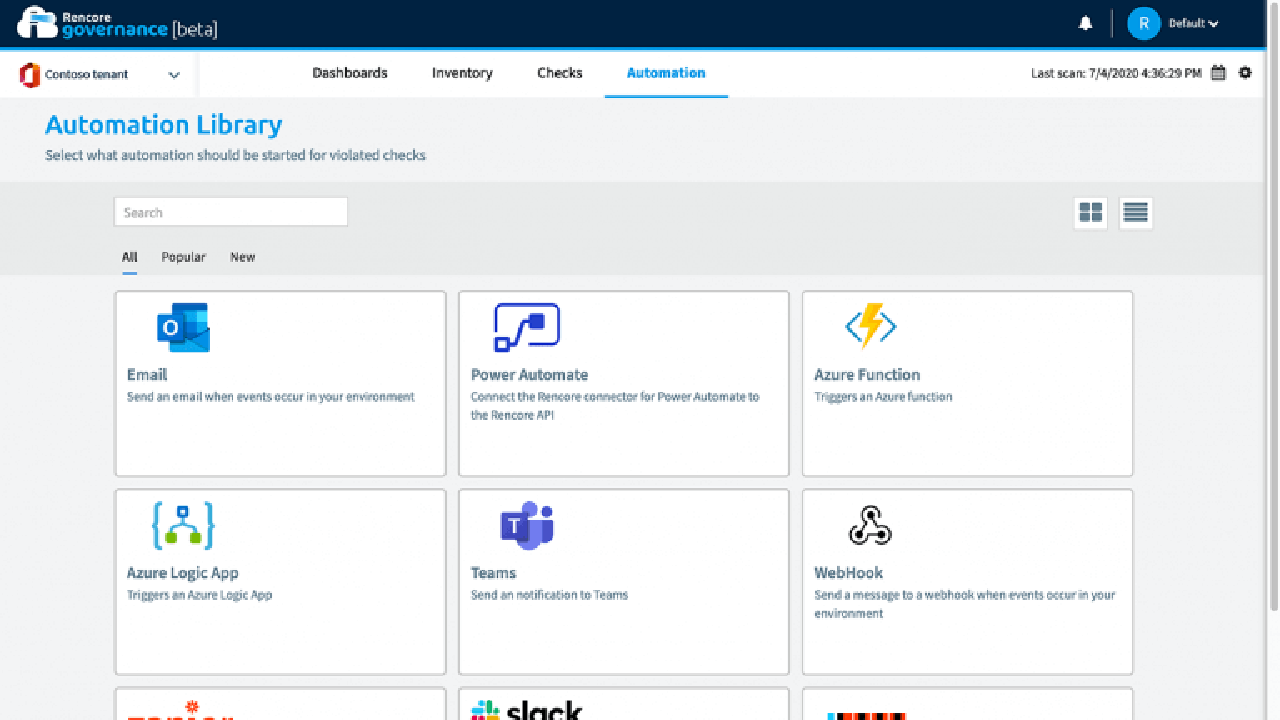This screenshot has height=720, width=1280.
Task: Filter automations by Popular
Action: [184, 257]
